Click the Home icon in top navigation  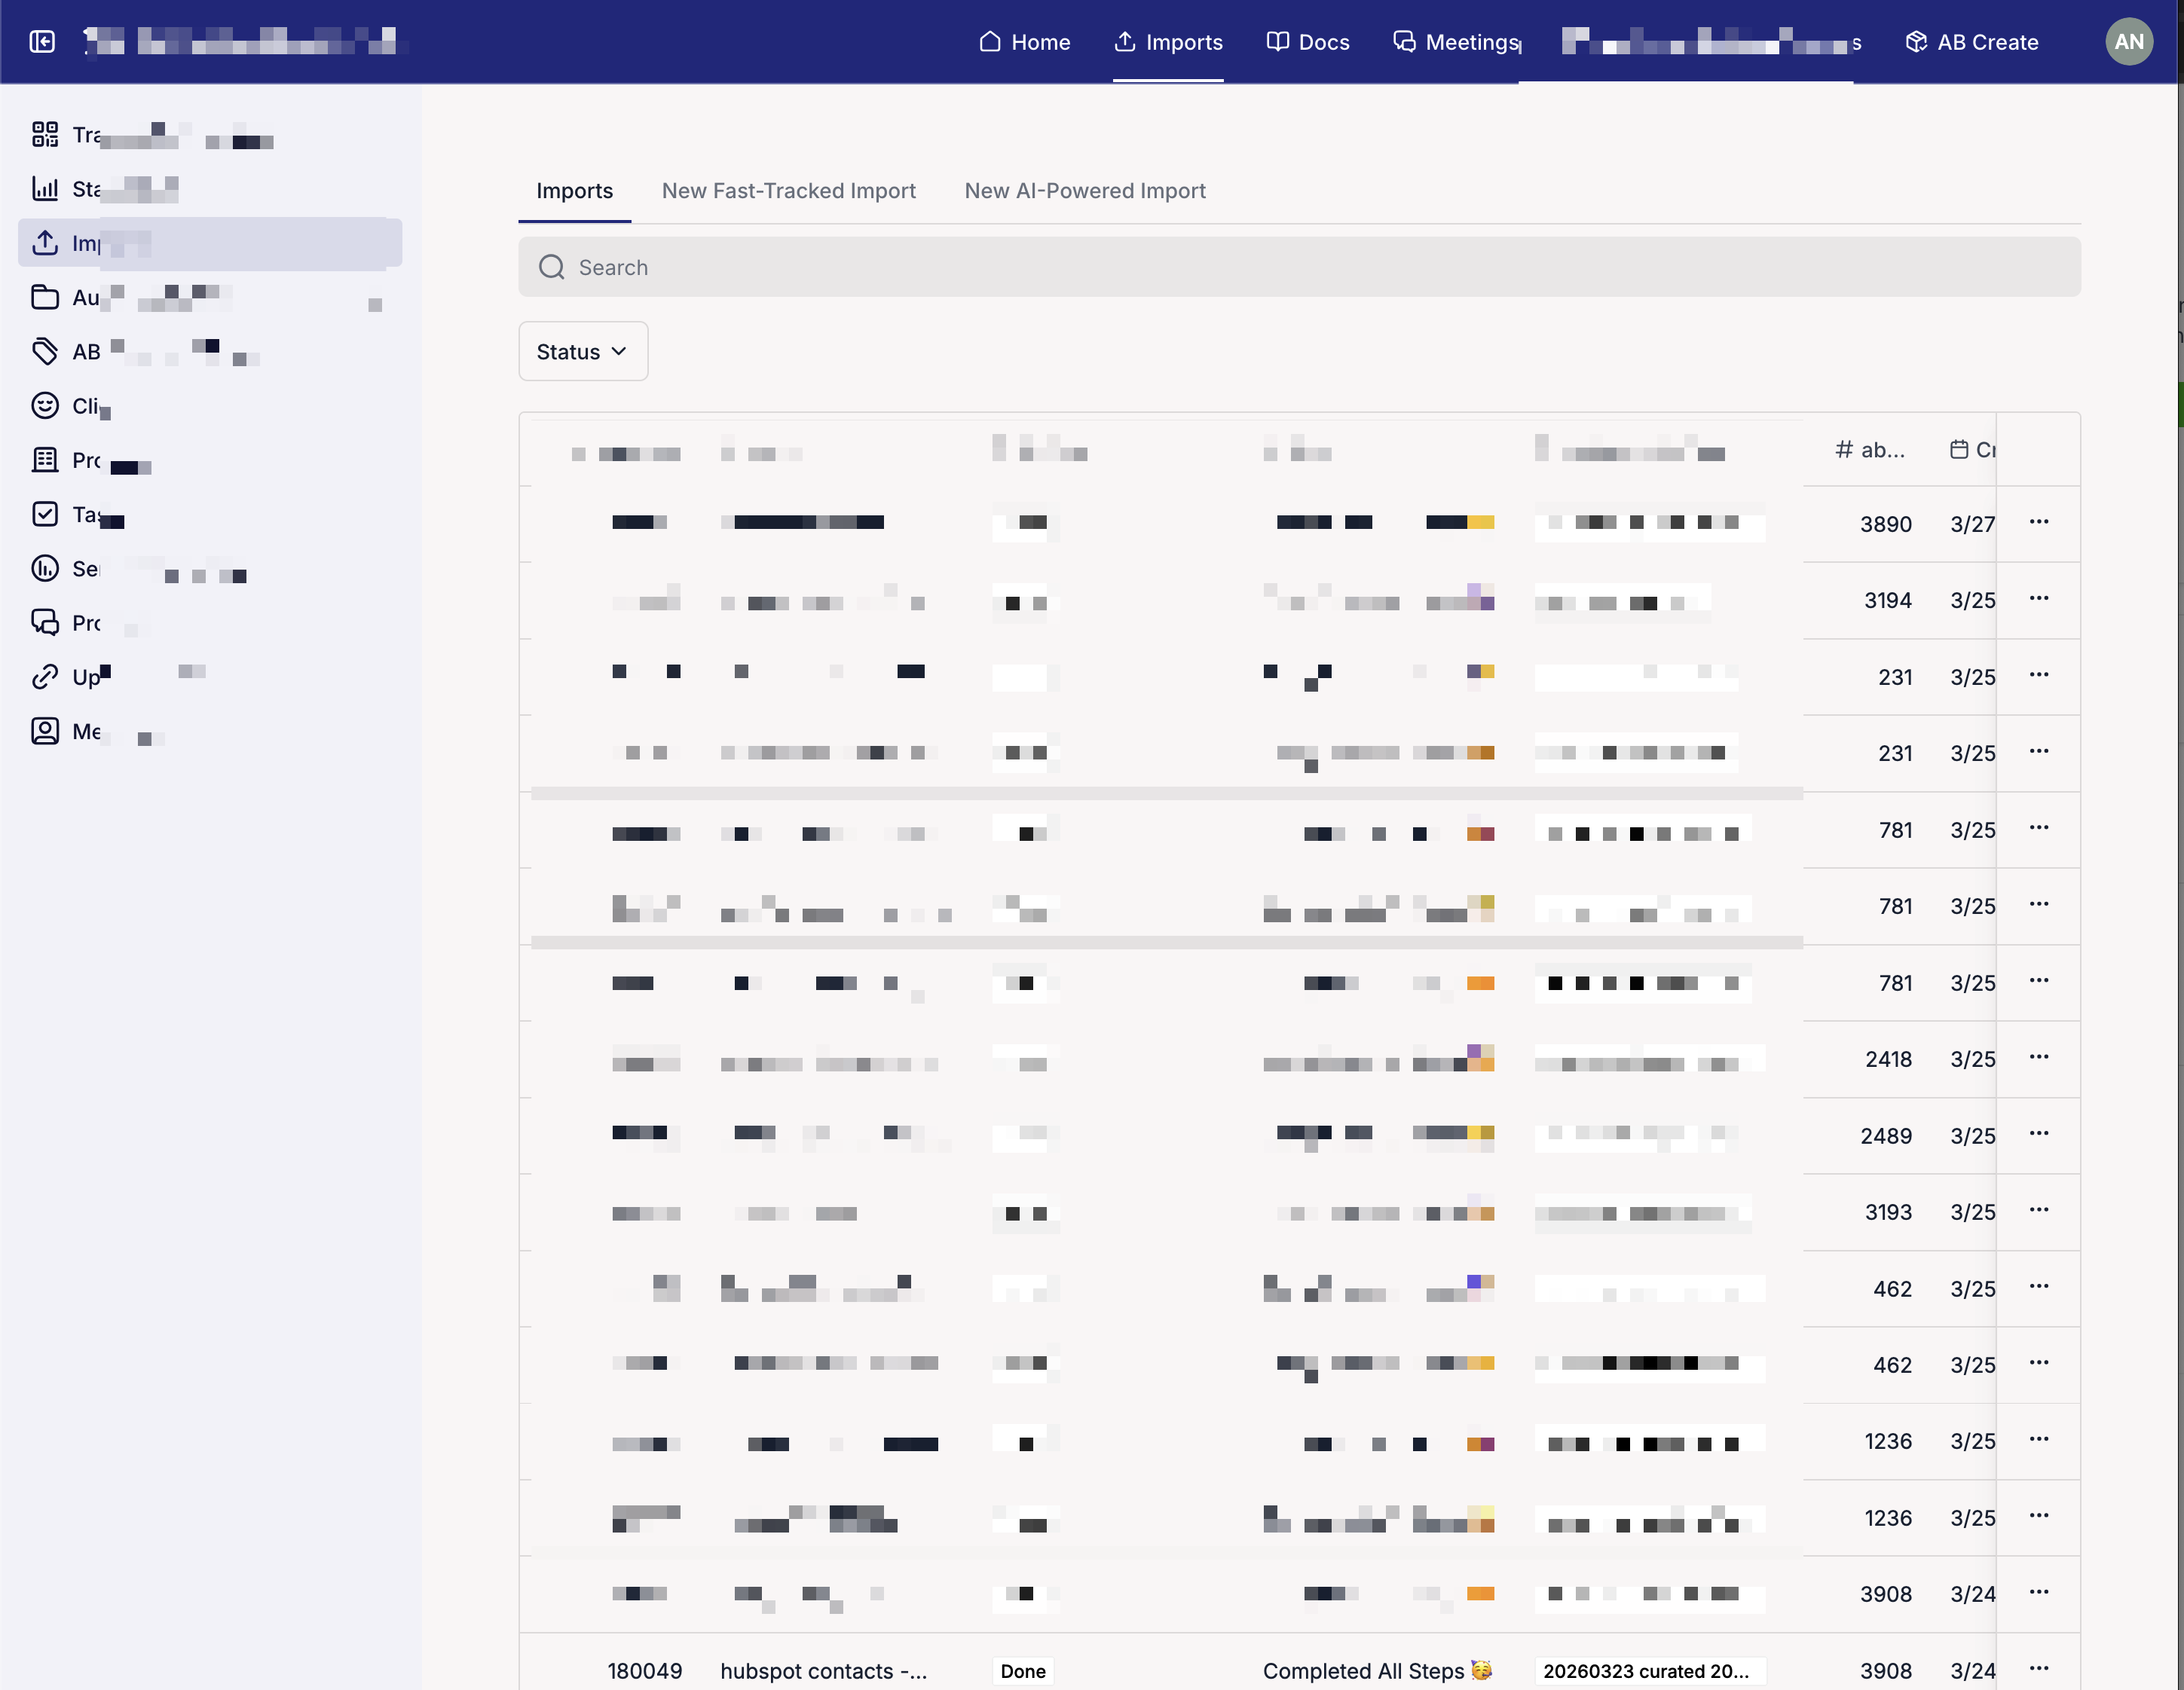[x=990, y=41]
